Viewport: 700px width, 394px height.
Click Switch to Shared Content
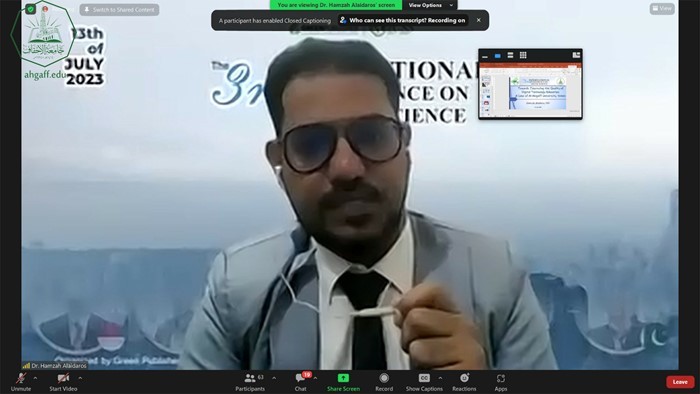point(119,9)
